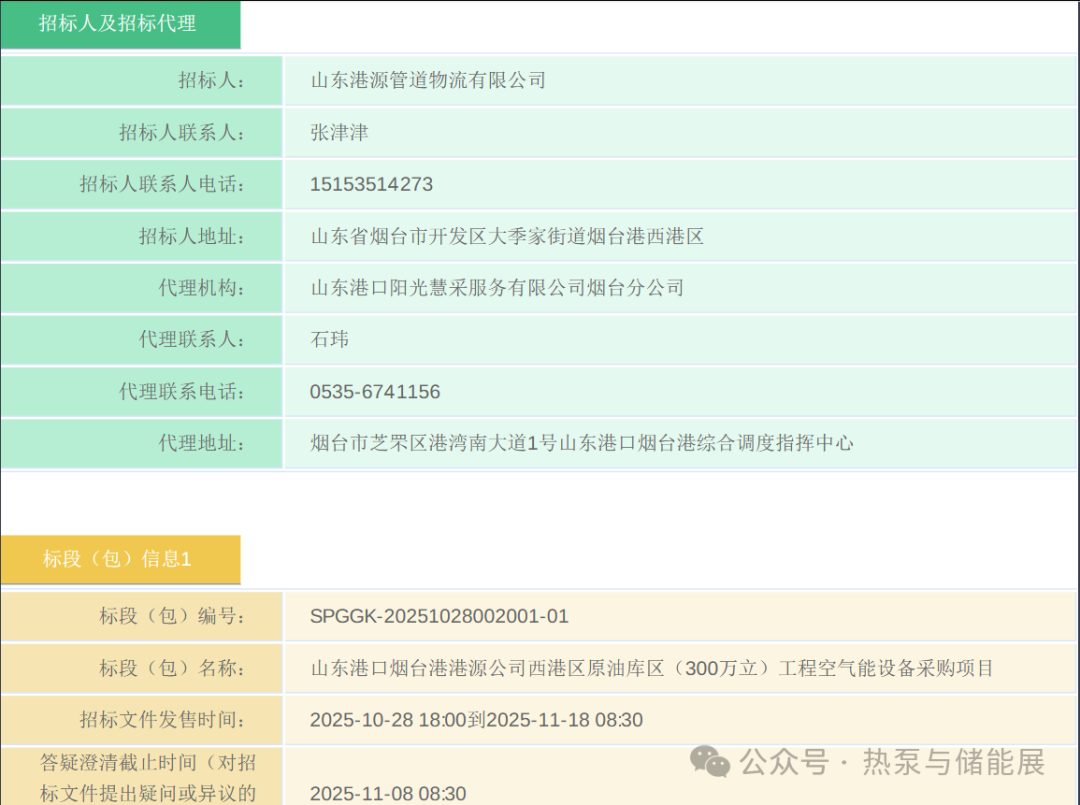Click deadline value 2025-11-08 08:30
Viewport: 1080px width, 805px height.
coord(388,793)
